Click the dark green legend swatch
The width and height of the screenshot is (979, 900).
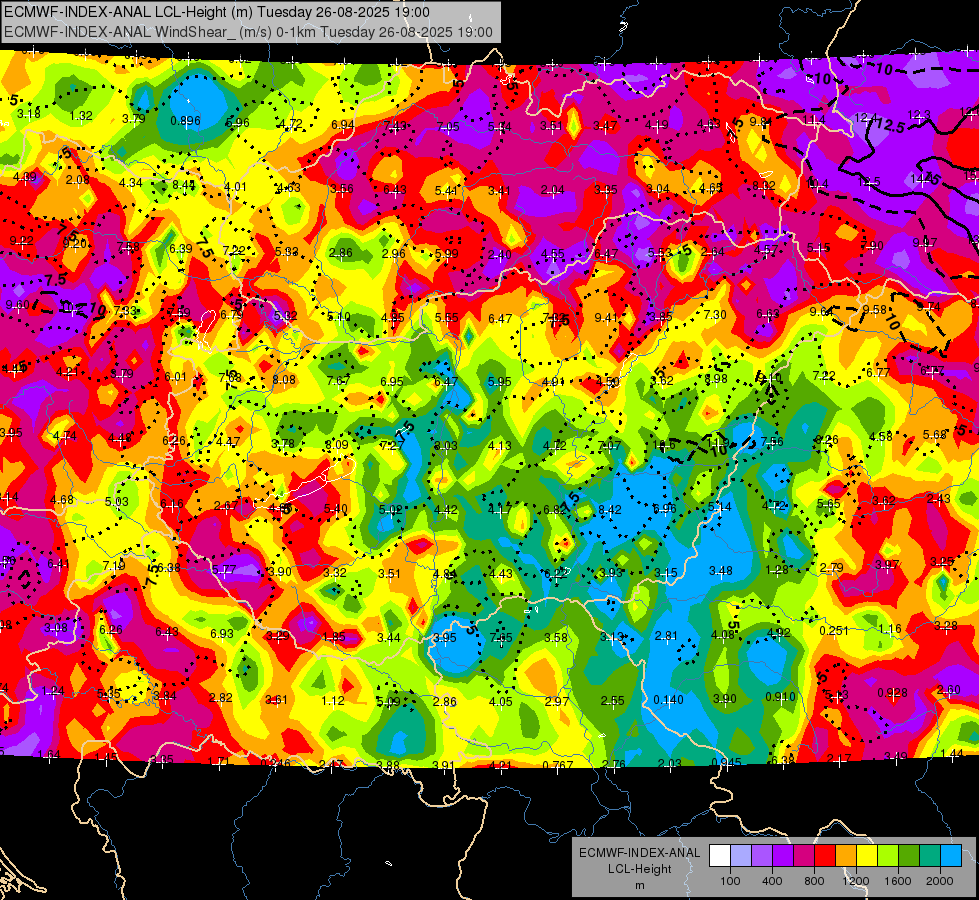point(909,856)
